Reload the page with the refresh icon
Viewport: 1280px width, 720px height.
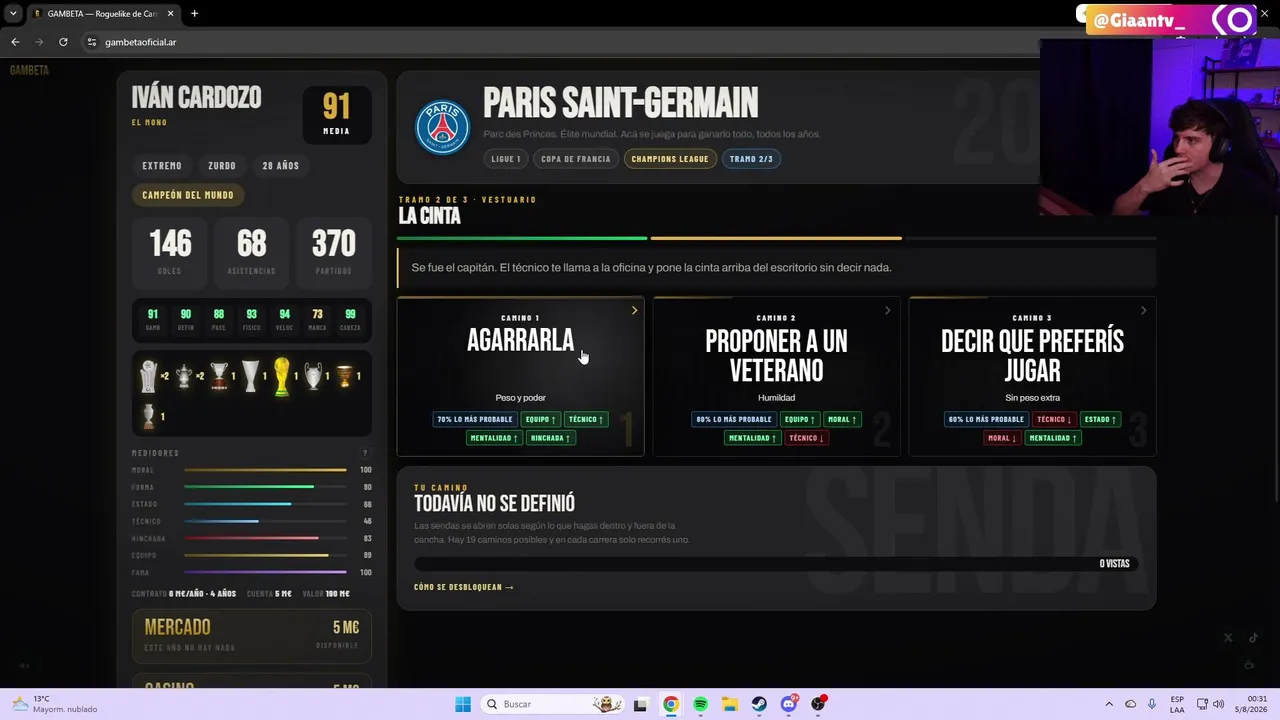point(63,42)
